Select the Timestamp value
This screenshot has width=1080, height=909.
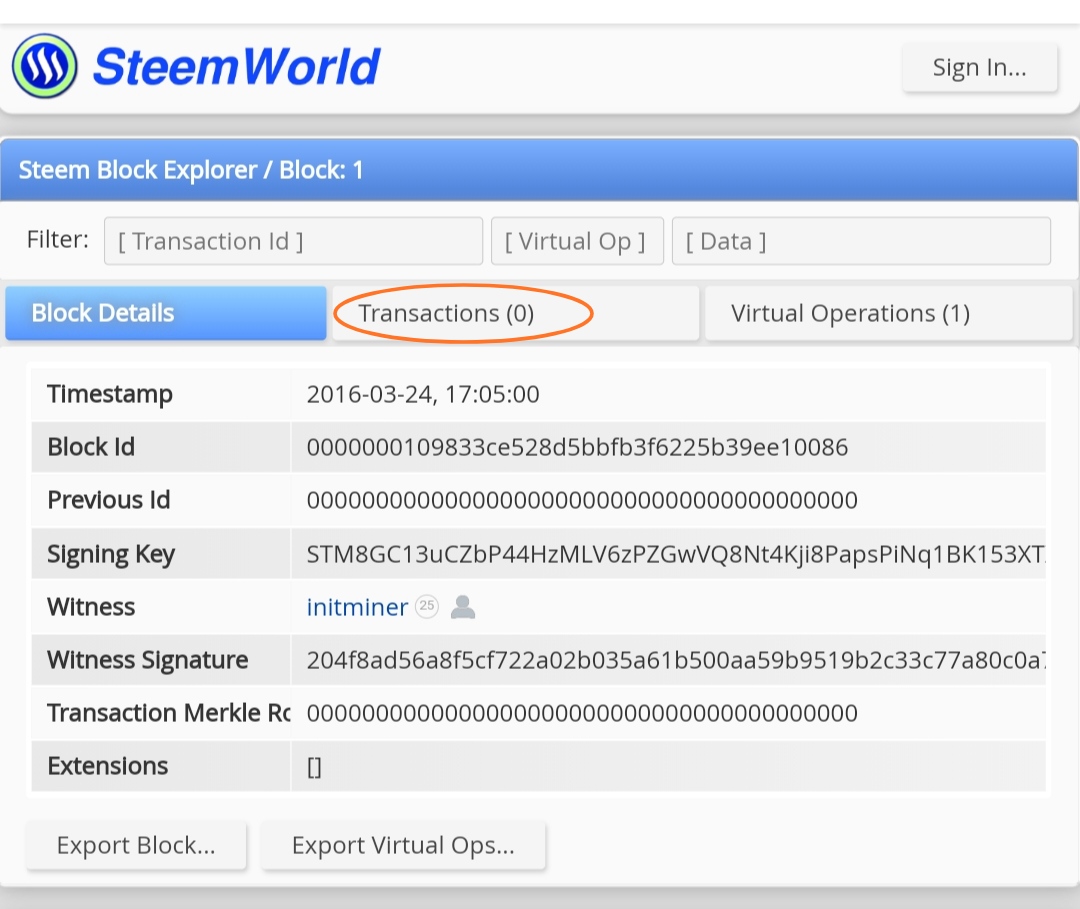(x=423, y=395)
